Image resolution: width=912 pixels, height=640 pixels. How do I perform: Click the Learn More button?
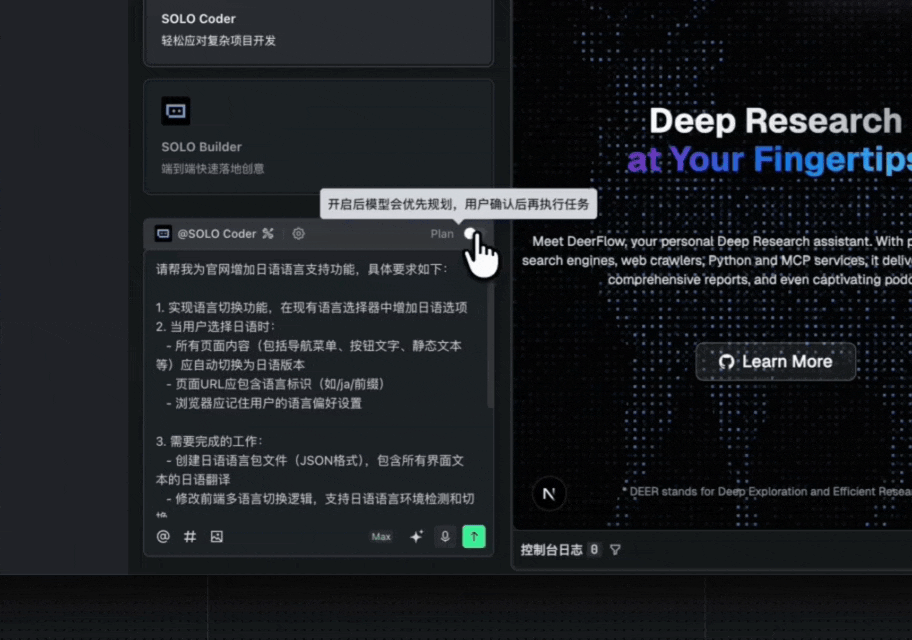(775, 362)
